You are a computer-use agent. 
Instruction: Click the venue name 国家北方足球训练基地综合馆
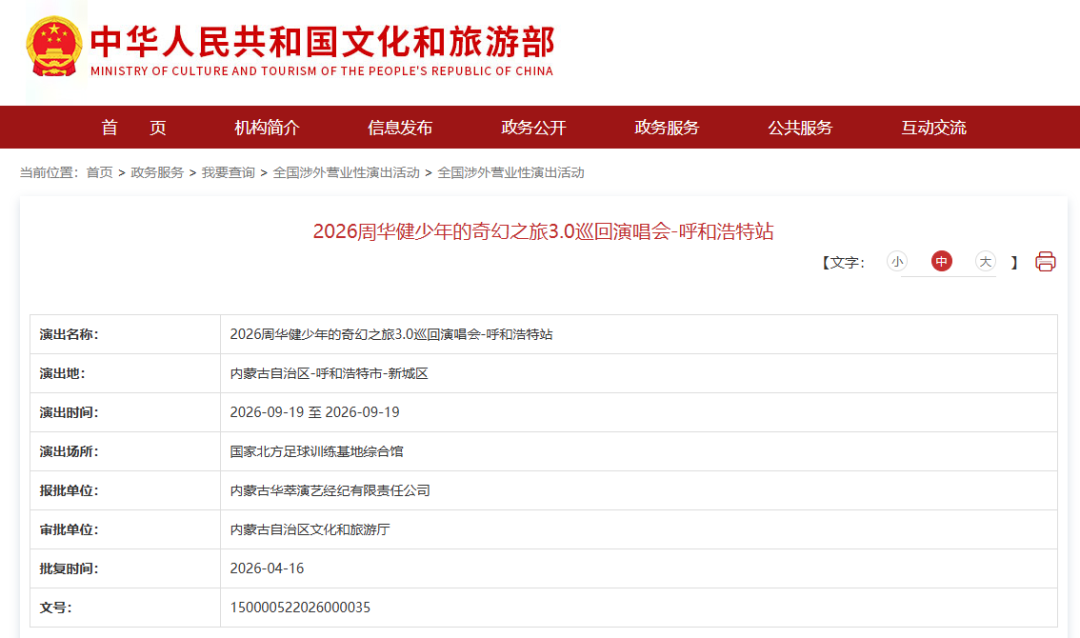tap(317, 451)
